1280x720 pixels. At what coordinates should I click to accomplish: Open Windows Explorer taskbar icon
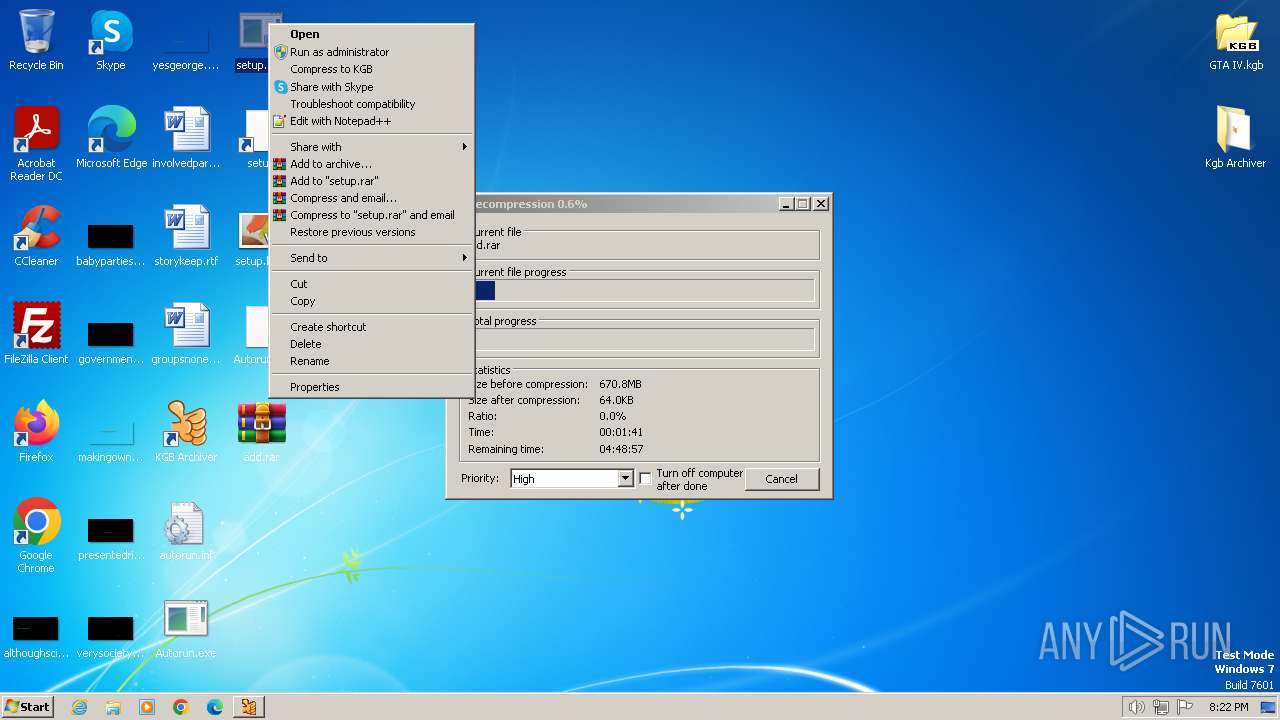113,707
